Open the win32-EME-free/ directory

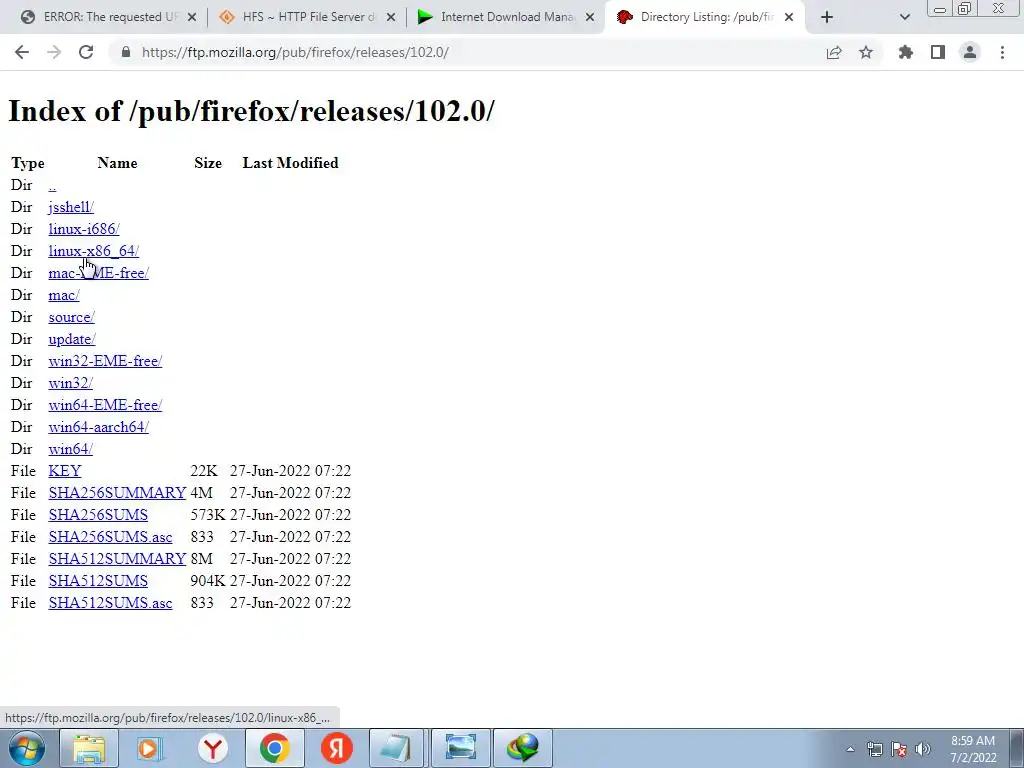tap(105, 361)
